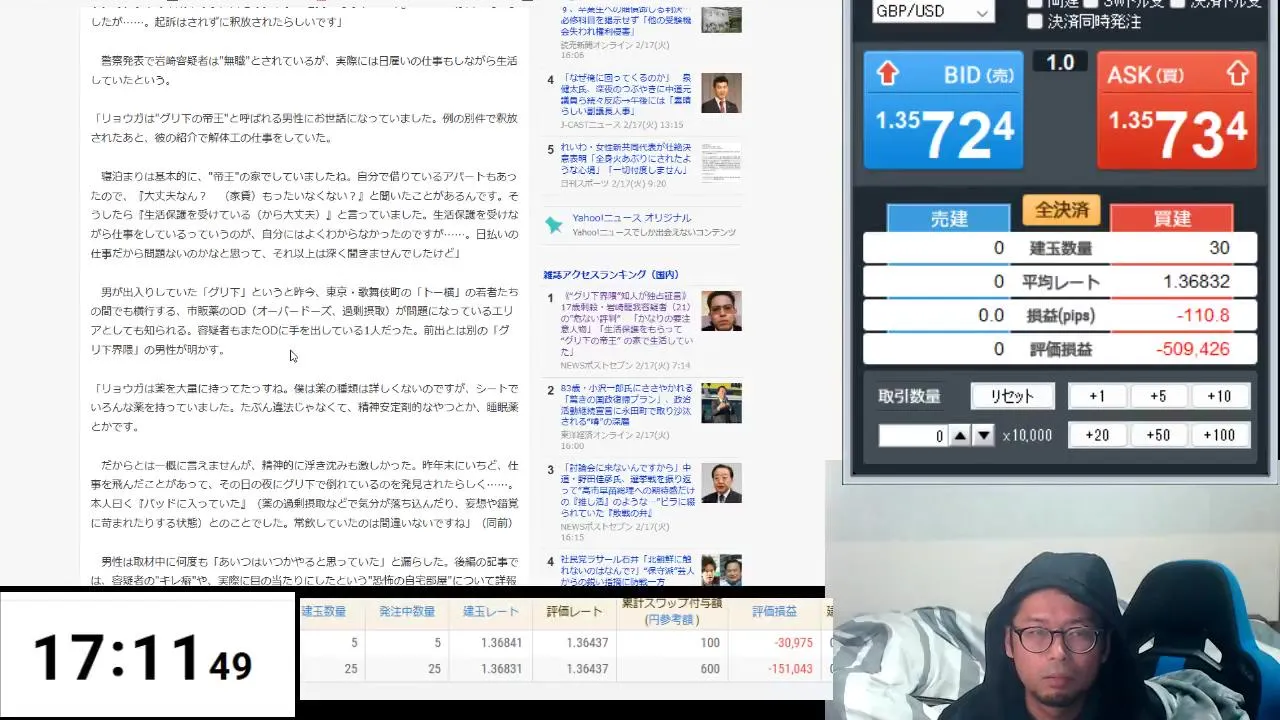
Task: Add 1 lot with the +1 button
Action: point(1097,396)
